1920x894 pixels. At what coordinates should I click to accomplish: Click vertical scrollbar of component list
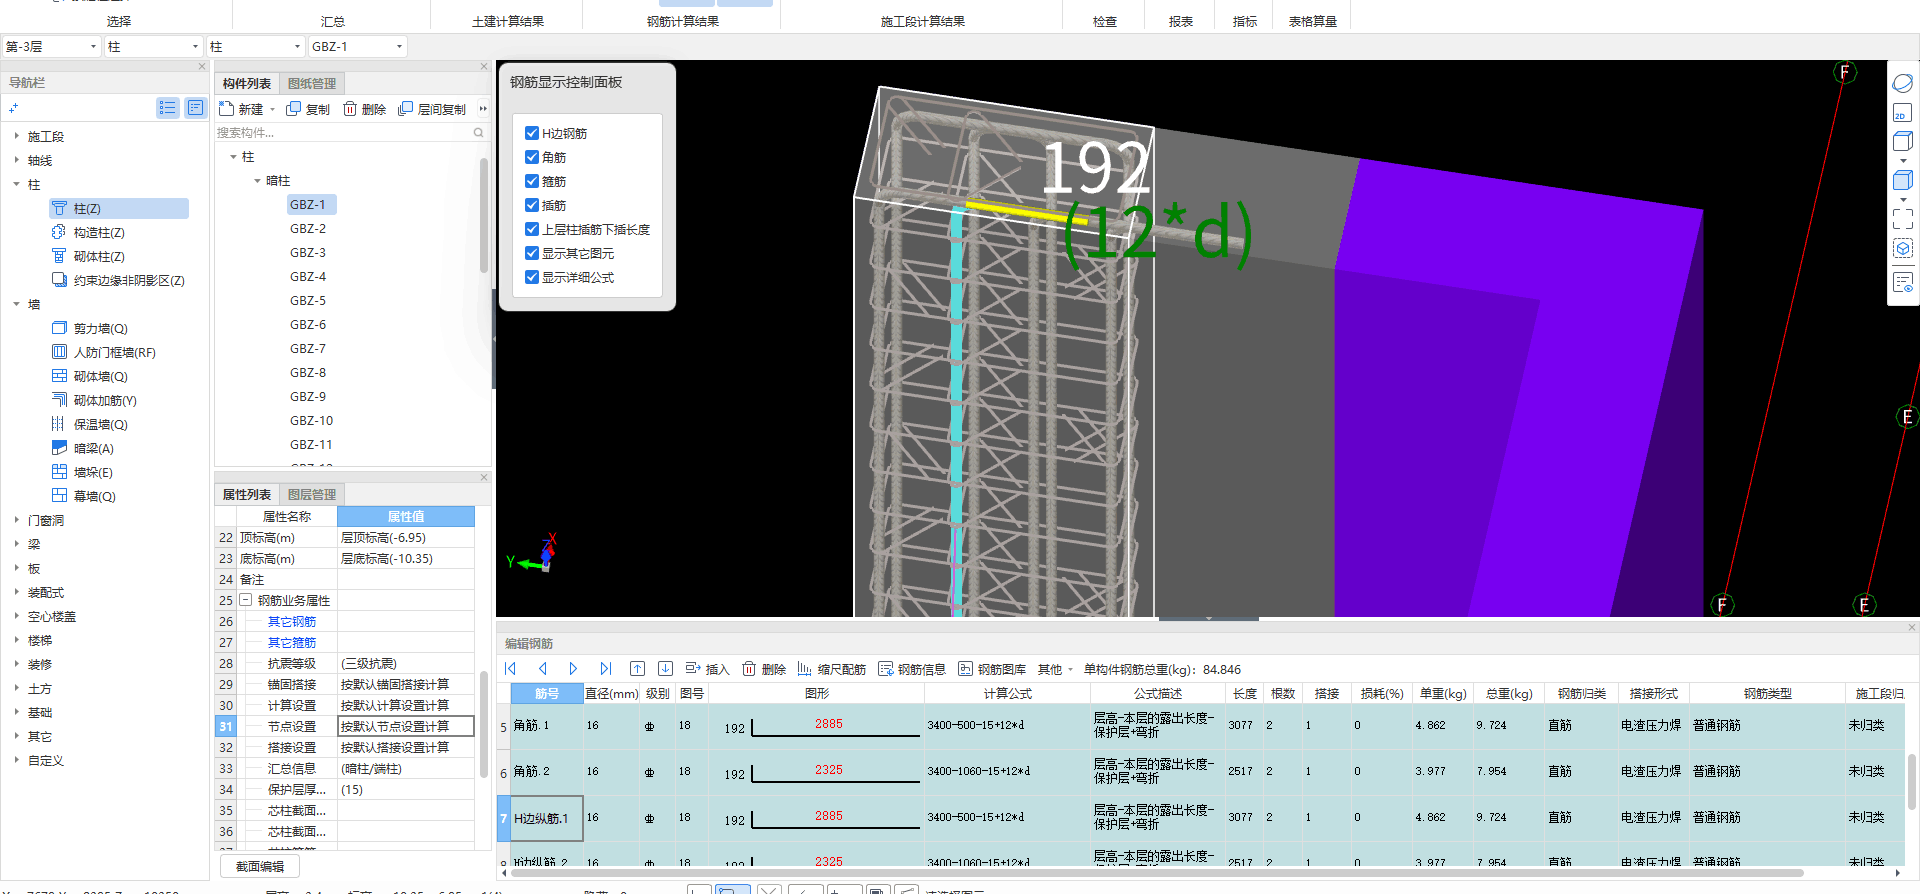pos(484,215)
